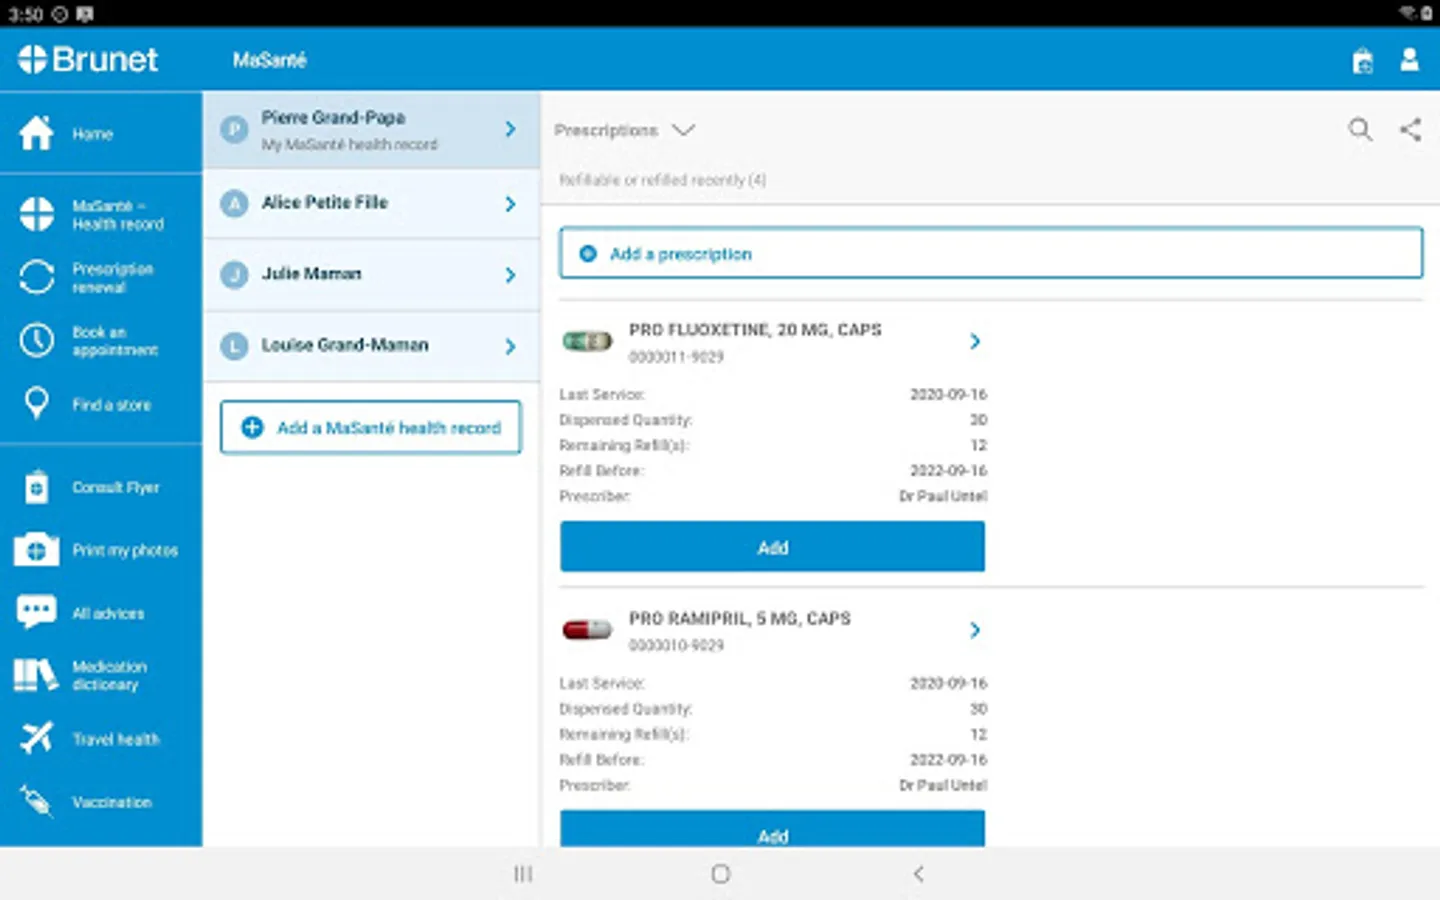Tap the Print my photos camera icon

36,550
